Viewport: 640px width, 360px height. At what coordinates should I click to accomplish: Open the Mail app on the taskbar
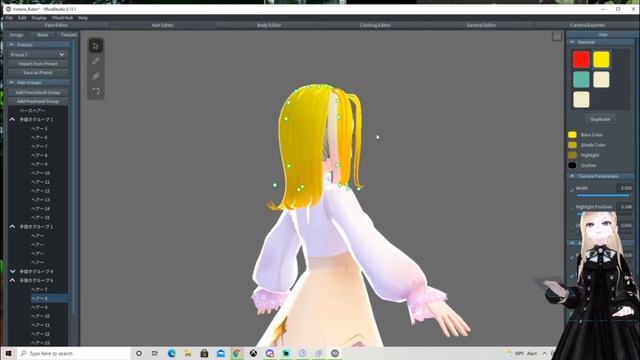[x=220, y=353]
